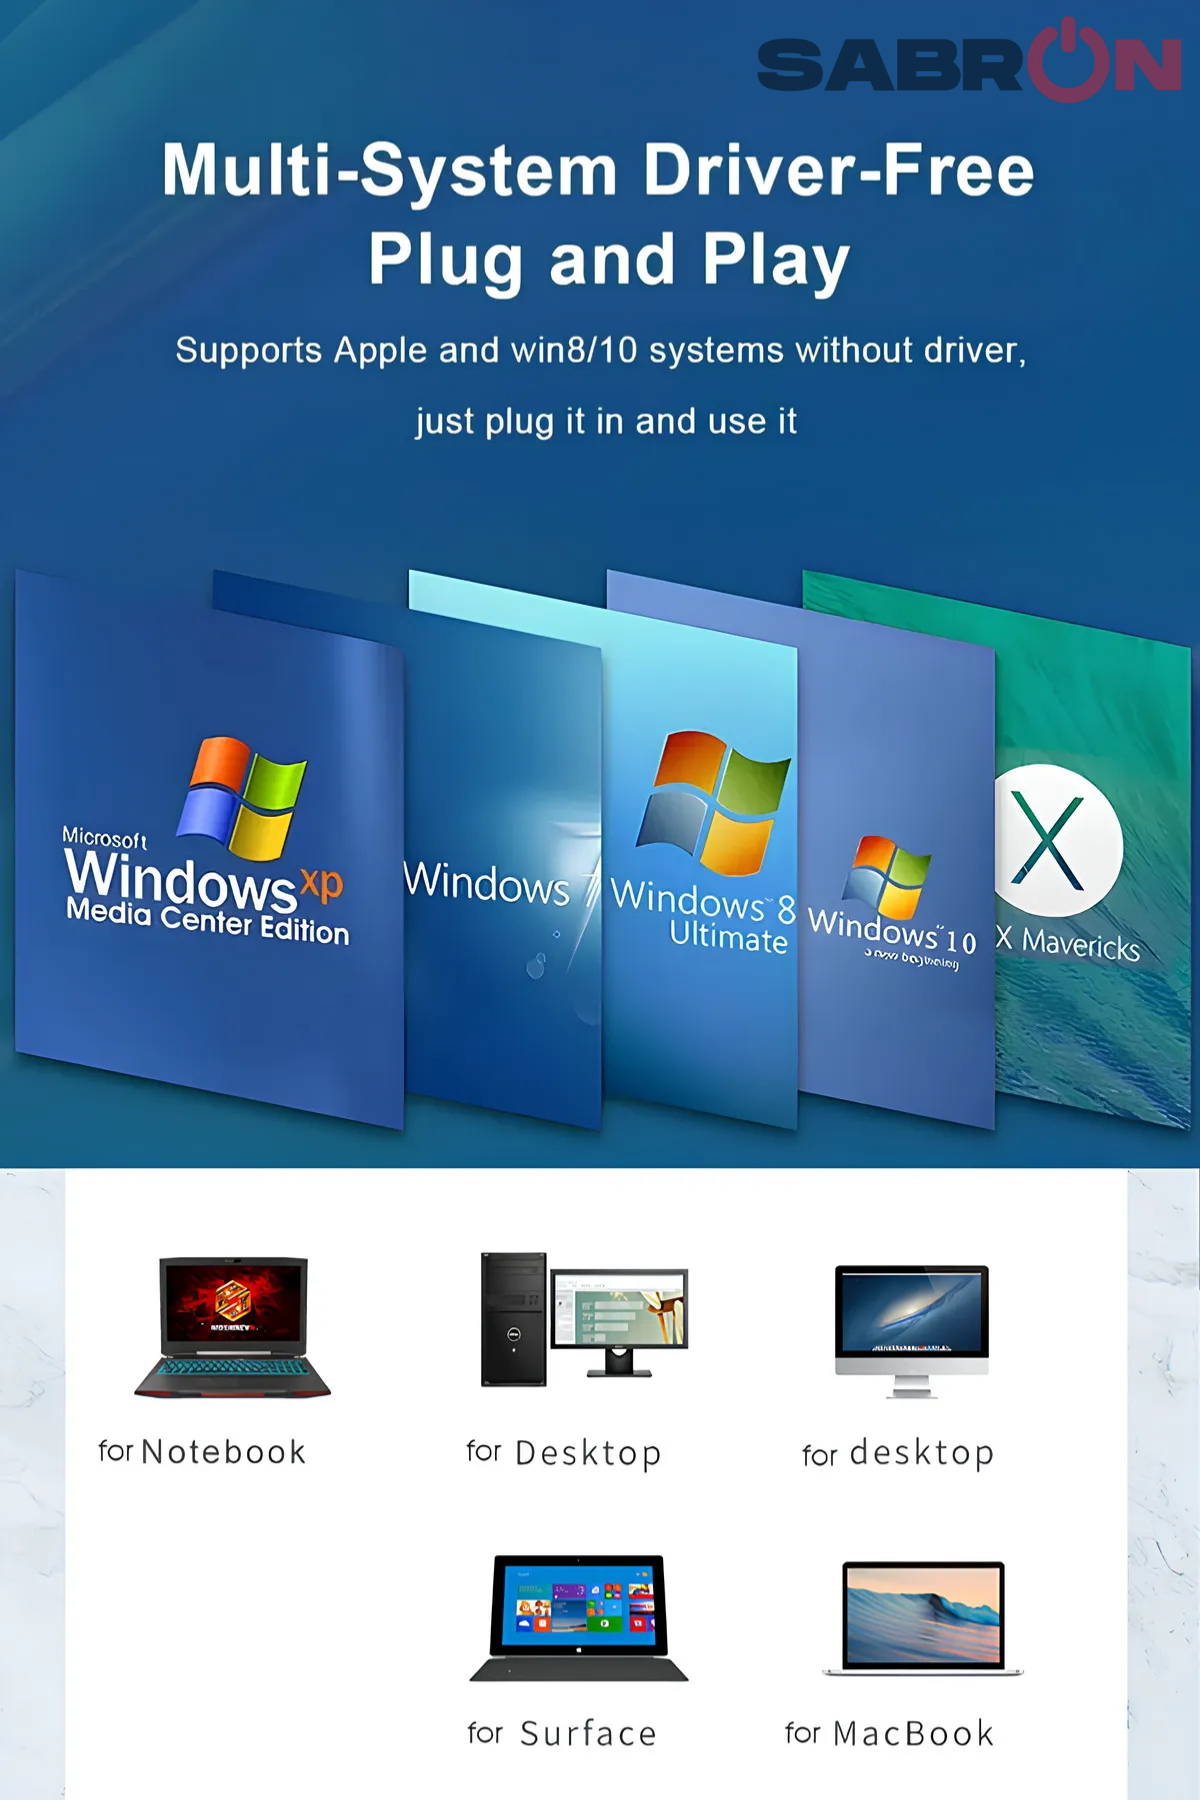Viewport: 1200px width, 1800px height.
Task: Select the MacBook laptop image
Action: coord(923,1617)
